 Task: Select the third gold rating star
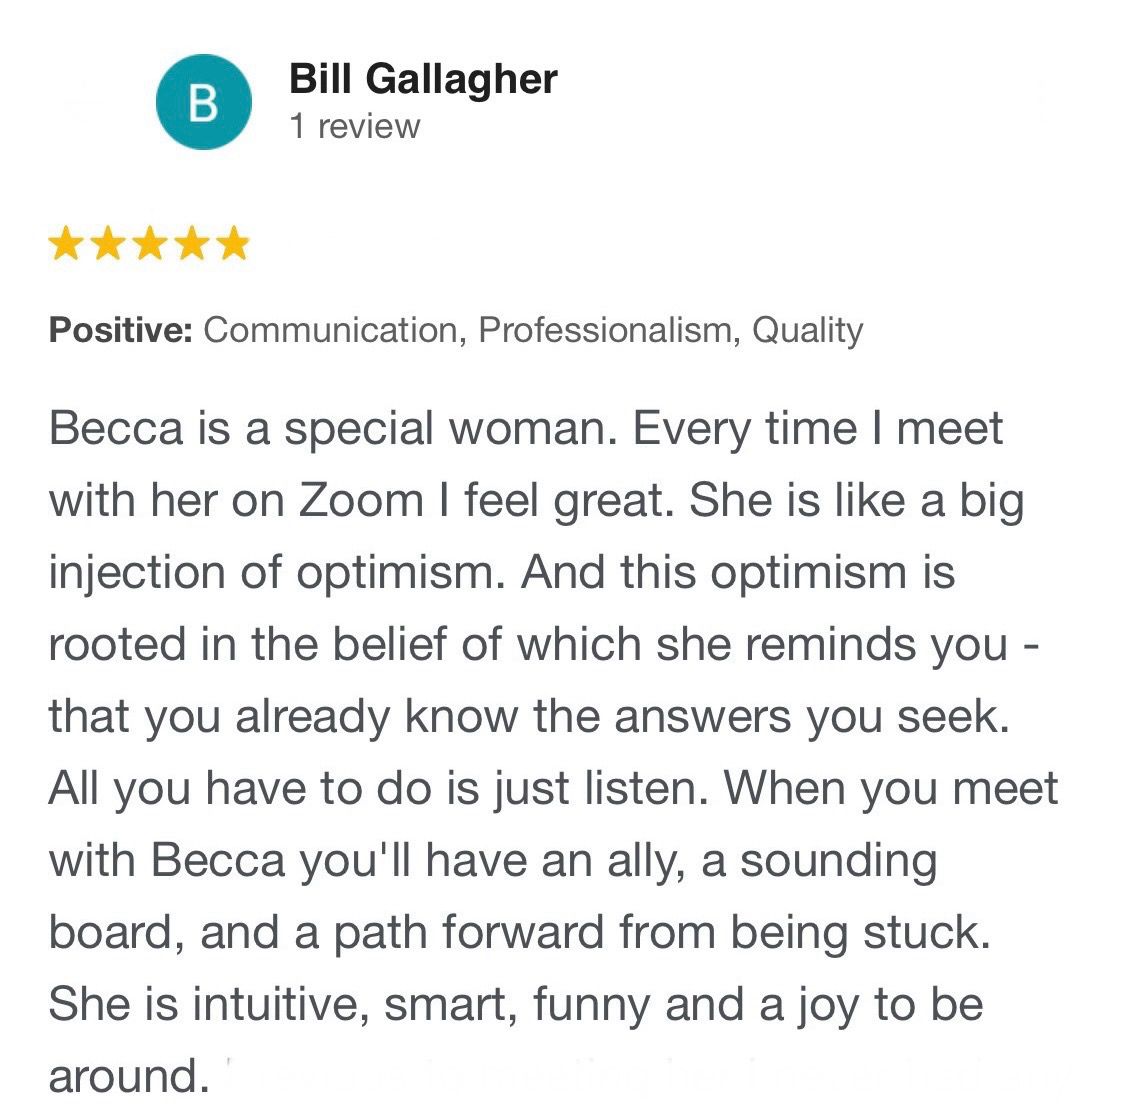[x=149, y=243]
